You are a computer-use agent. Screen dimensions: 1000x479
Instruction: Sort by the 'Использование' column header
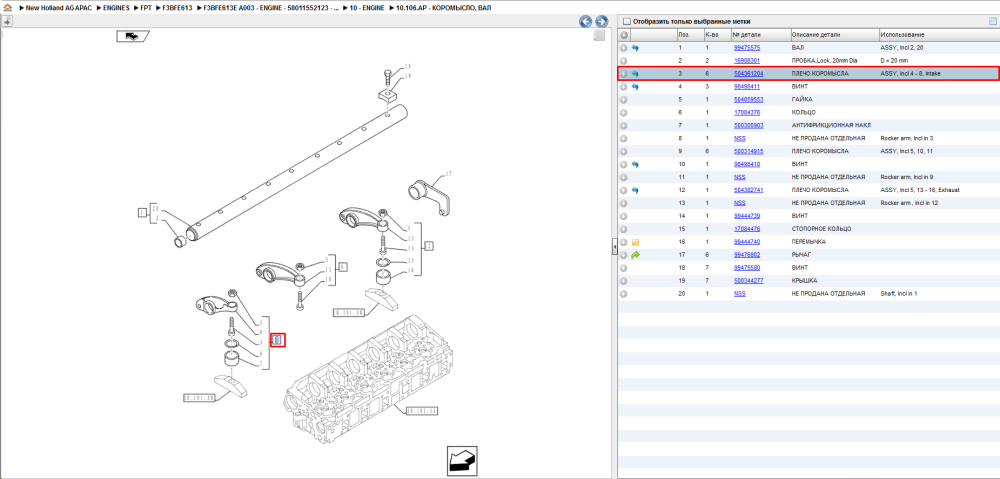[x=939, y=34]
